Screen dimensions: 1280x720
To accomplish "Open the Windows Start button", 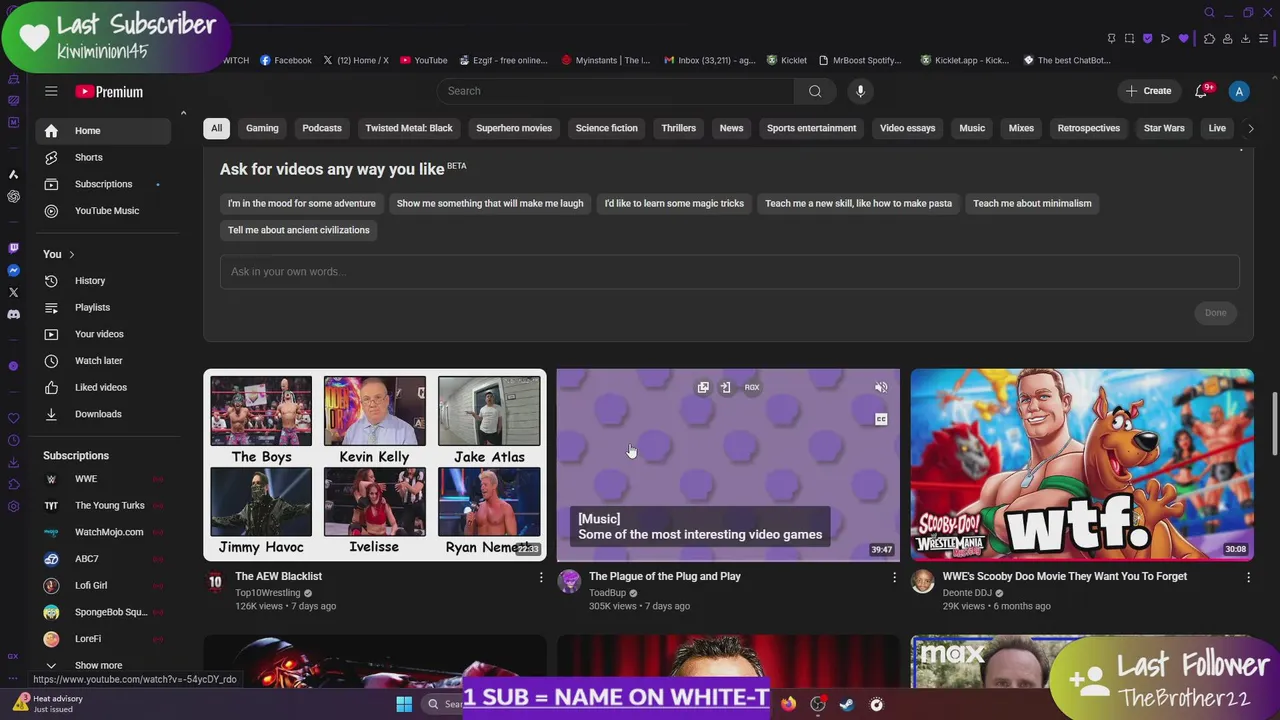I will coord(404,704).
